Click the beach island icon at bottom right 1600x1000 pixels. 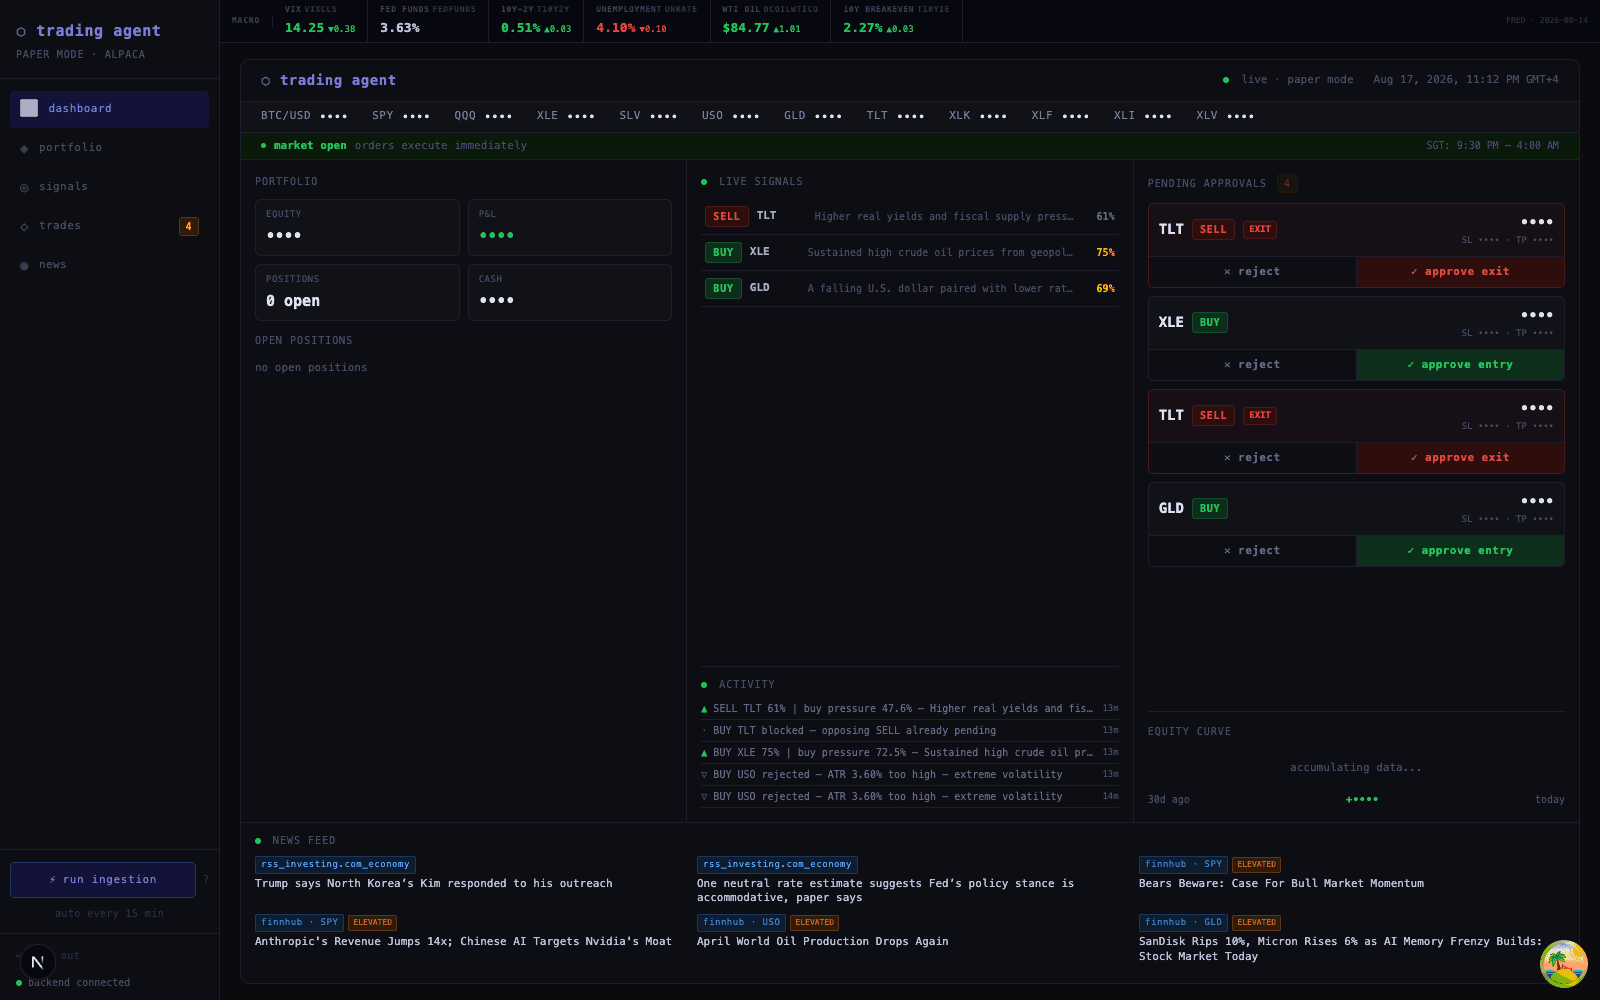1564,964
